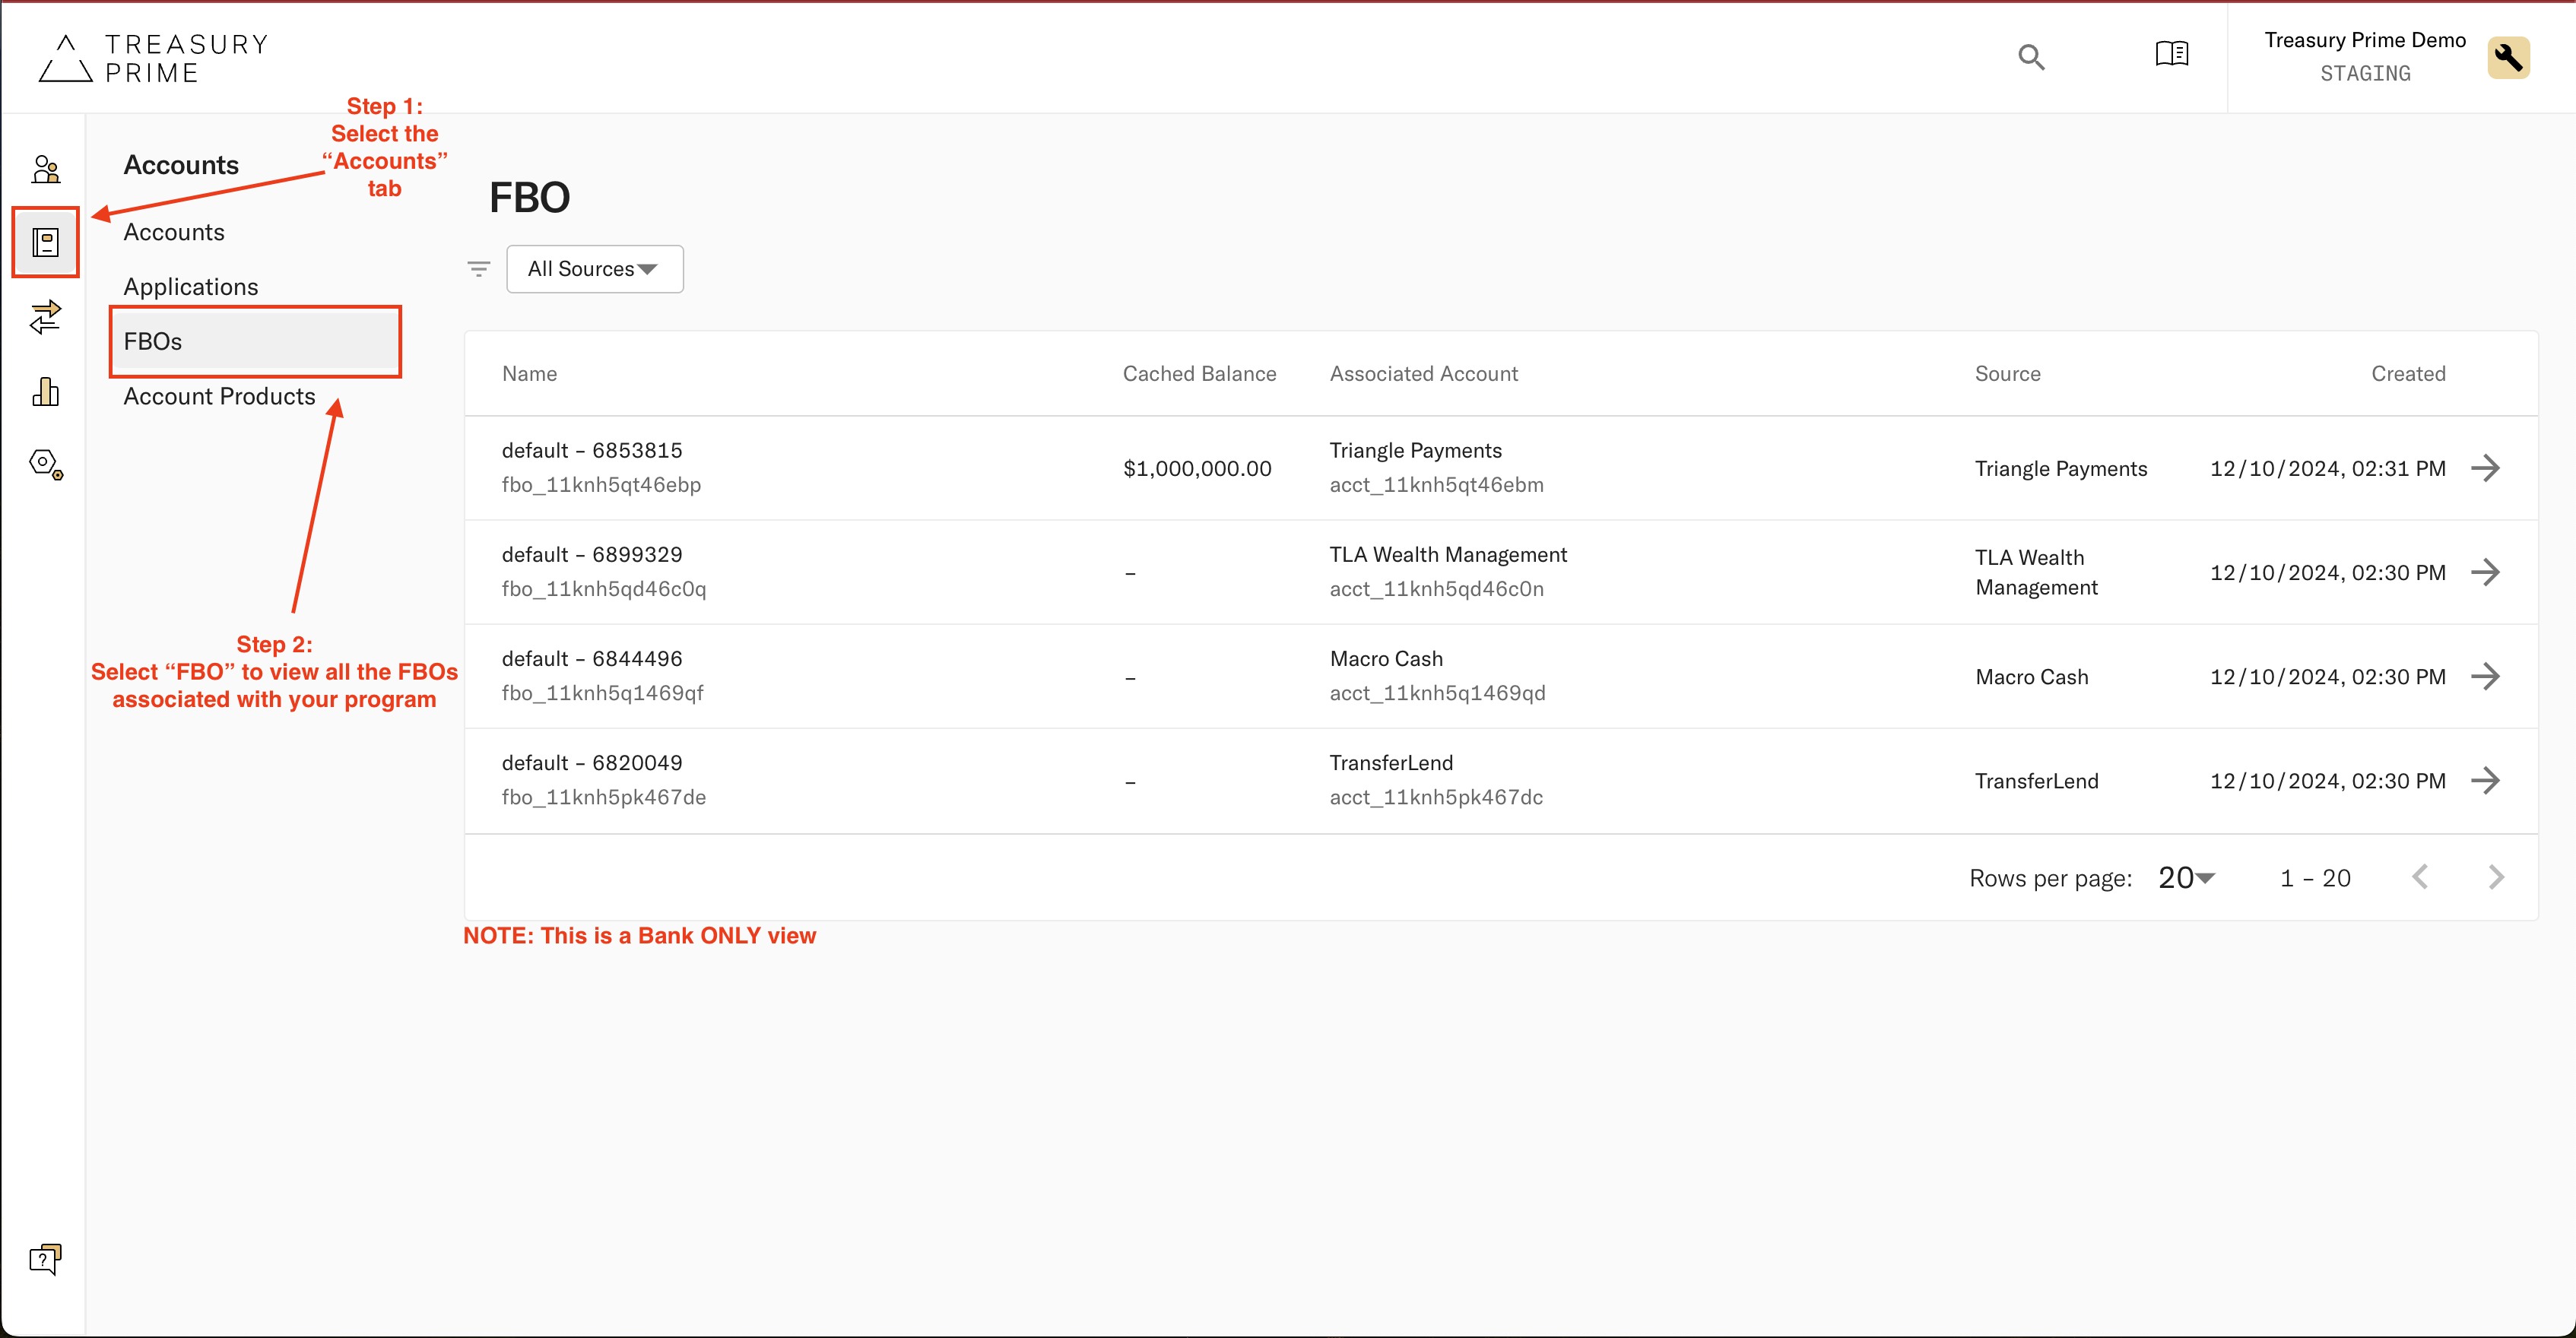Open the Rows per page dropdown
2576x1338 pixels.
(2187, 878)
